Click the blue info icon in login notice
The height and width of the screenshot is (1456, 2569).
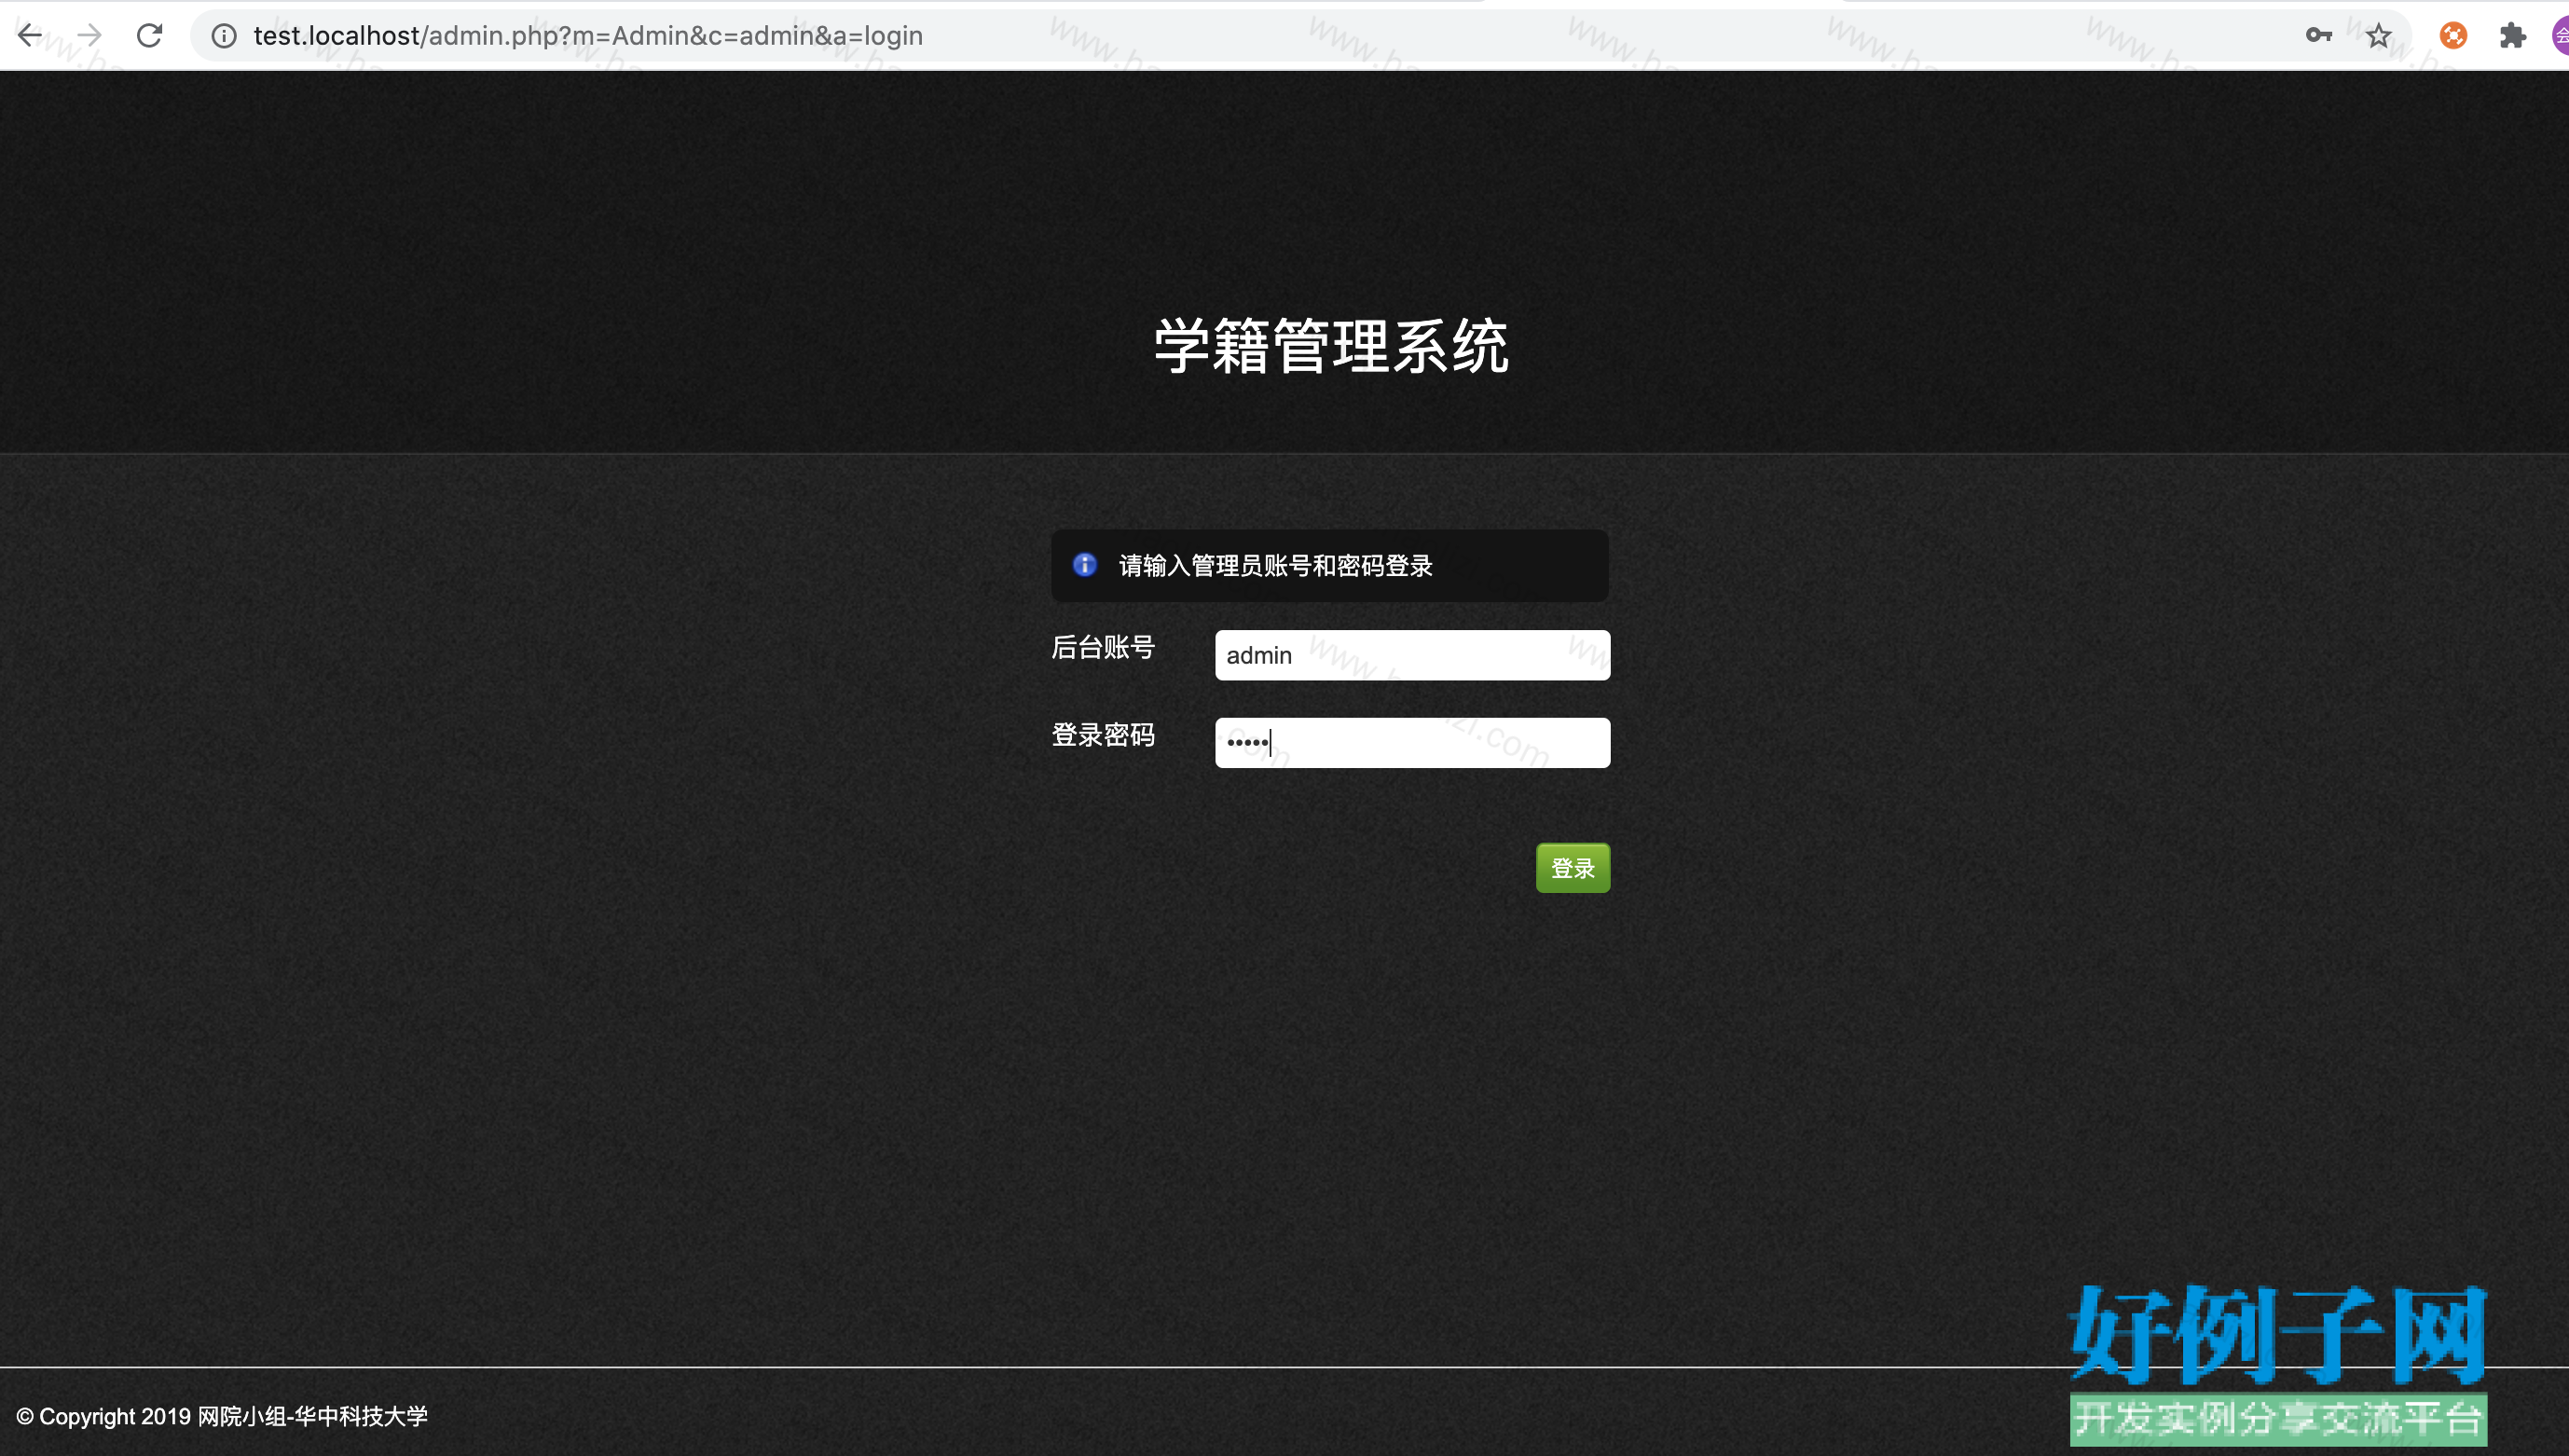tap(1084, 565)
